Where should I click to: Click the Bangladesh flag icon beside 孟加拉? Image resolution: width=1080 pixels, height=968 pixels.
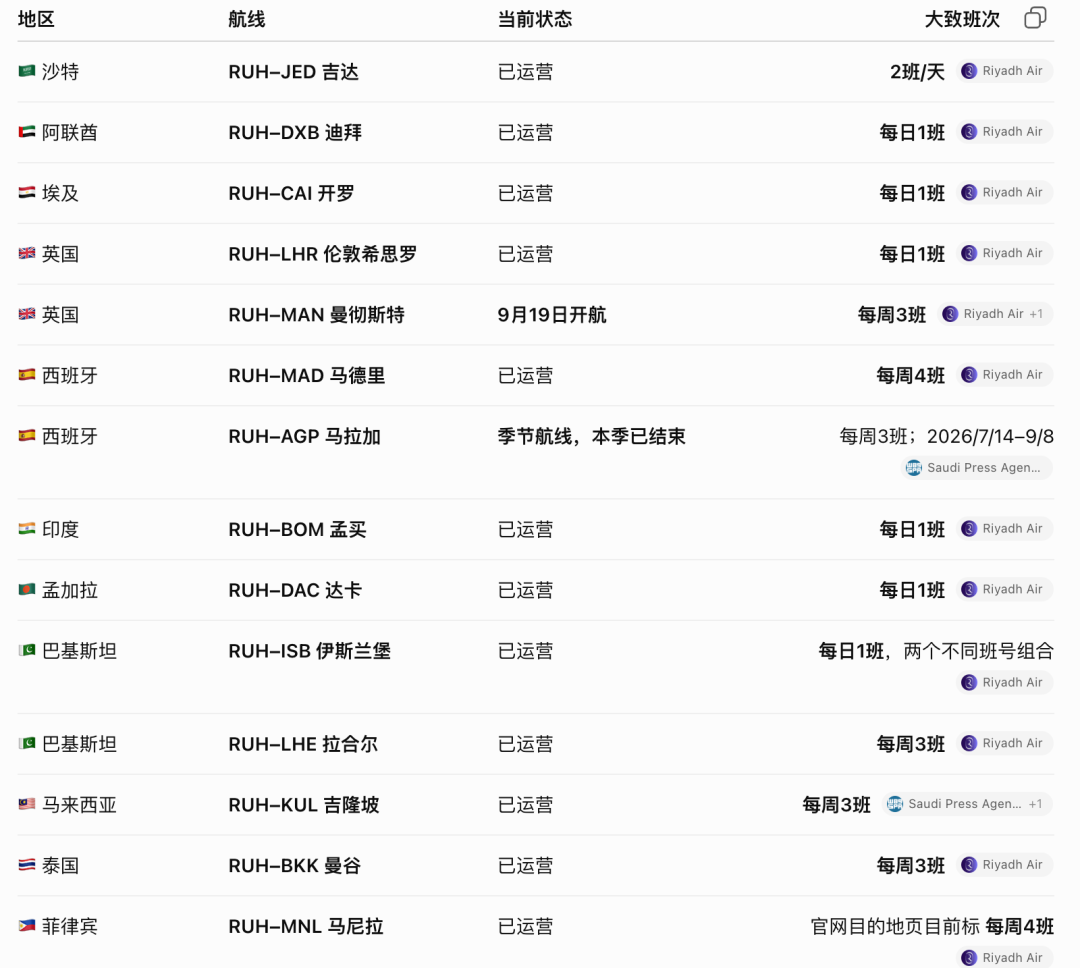pos(27,589)
